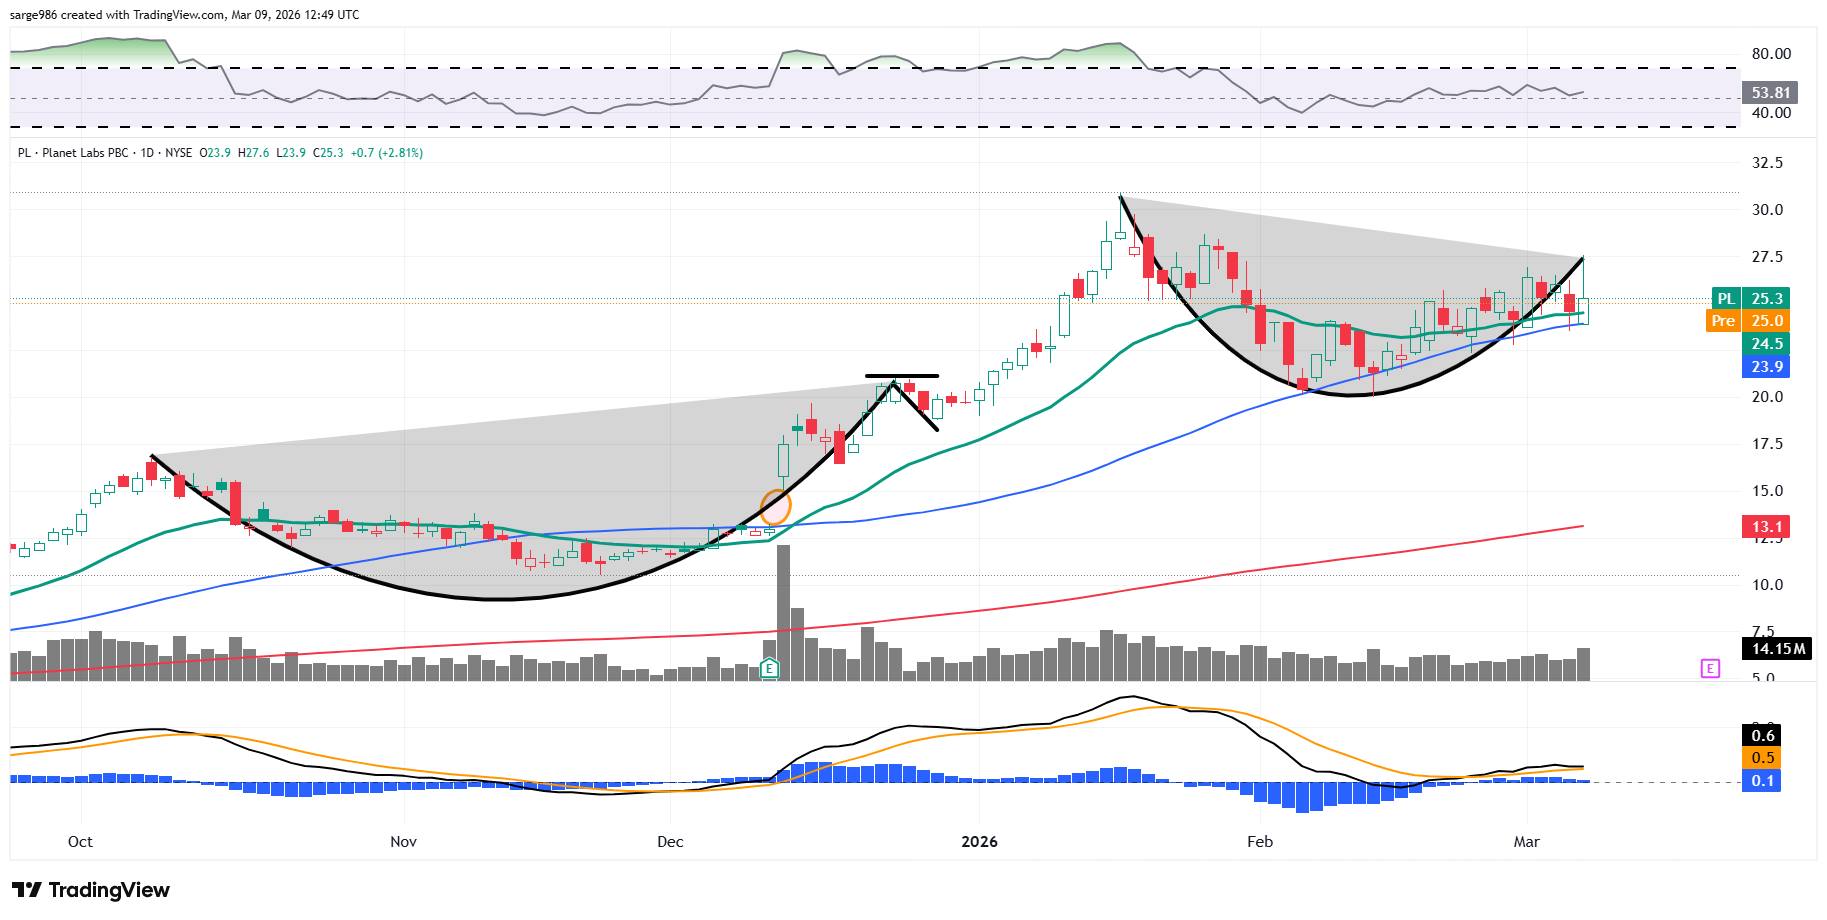Click the red 13.1 moving average label
Image resolution: width=1827 pixels, height=920 pixels.
click(1766, 527)
